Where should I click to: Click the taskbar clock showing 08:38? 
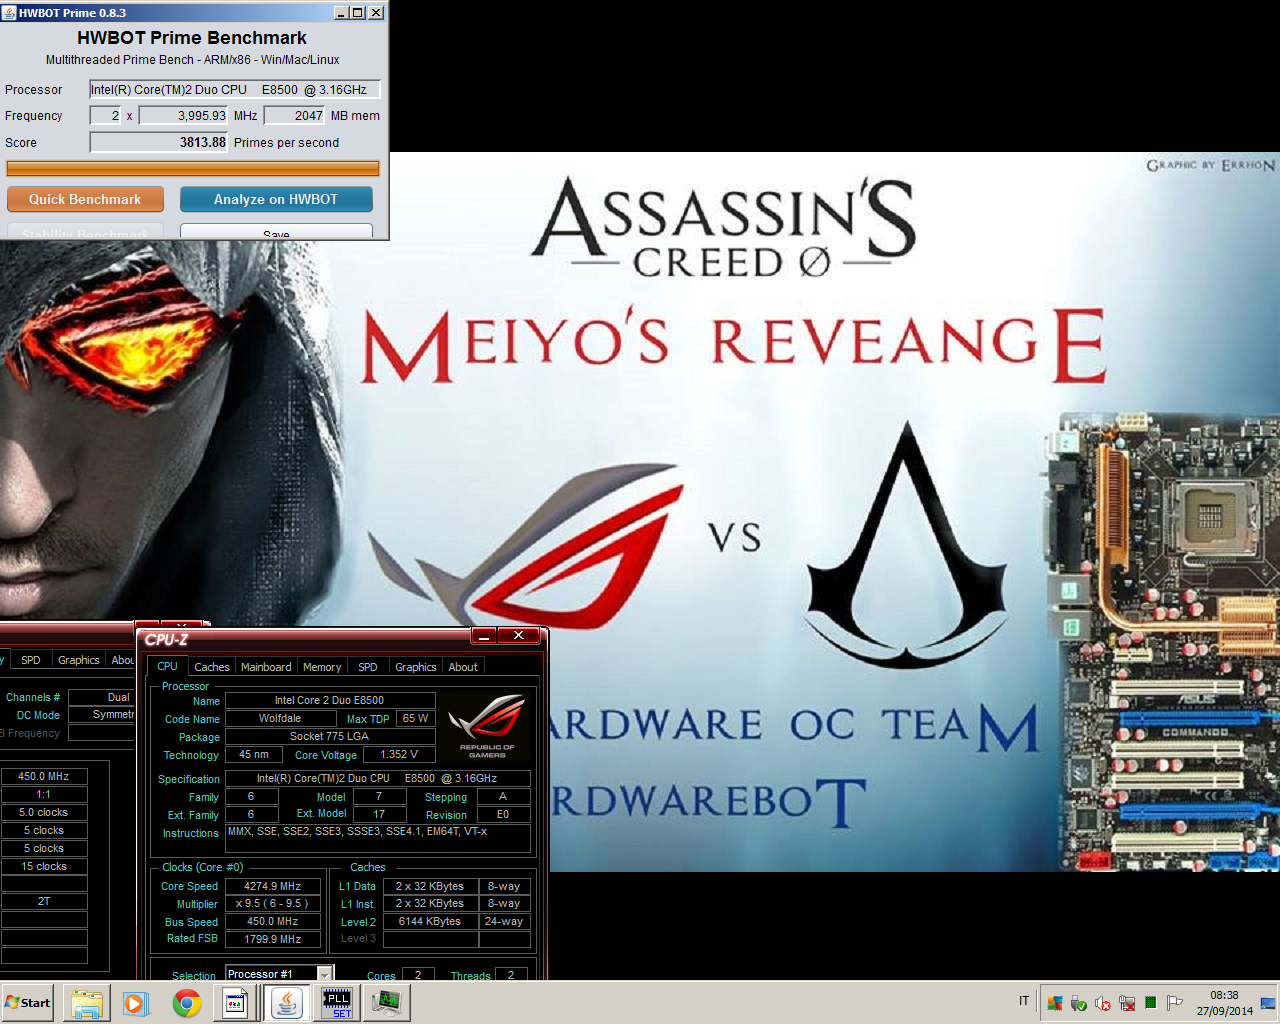(x=1224, y=1003)
